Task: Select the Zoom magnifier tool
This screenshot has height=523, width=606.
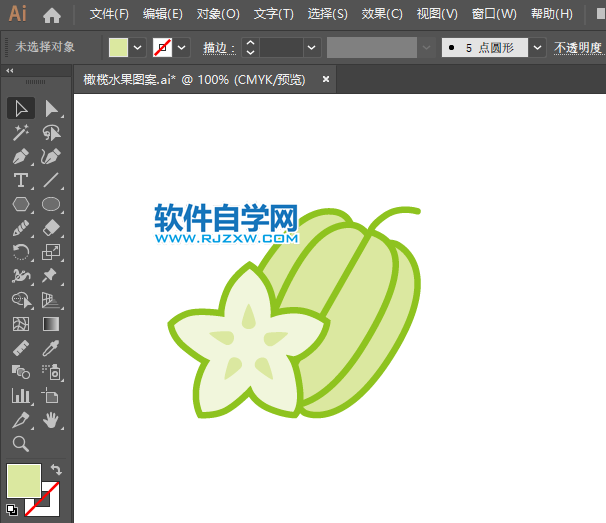Action: (21, 444)
